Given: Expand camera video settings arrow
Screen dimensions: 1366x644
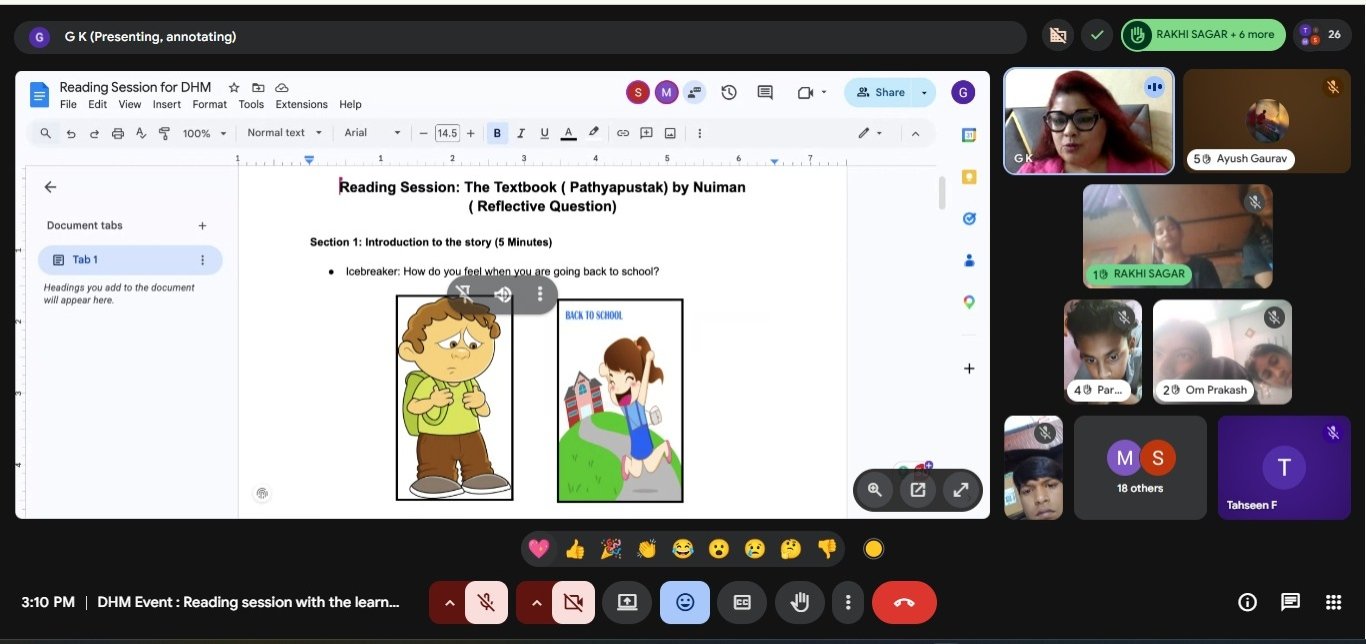Looking at the screenshot, I should (536, 602).
